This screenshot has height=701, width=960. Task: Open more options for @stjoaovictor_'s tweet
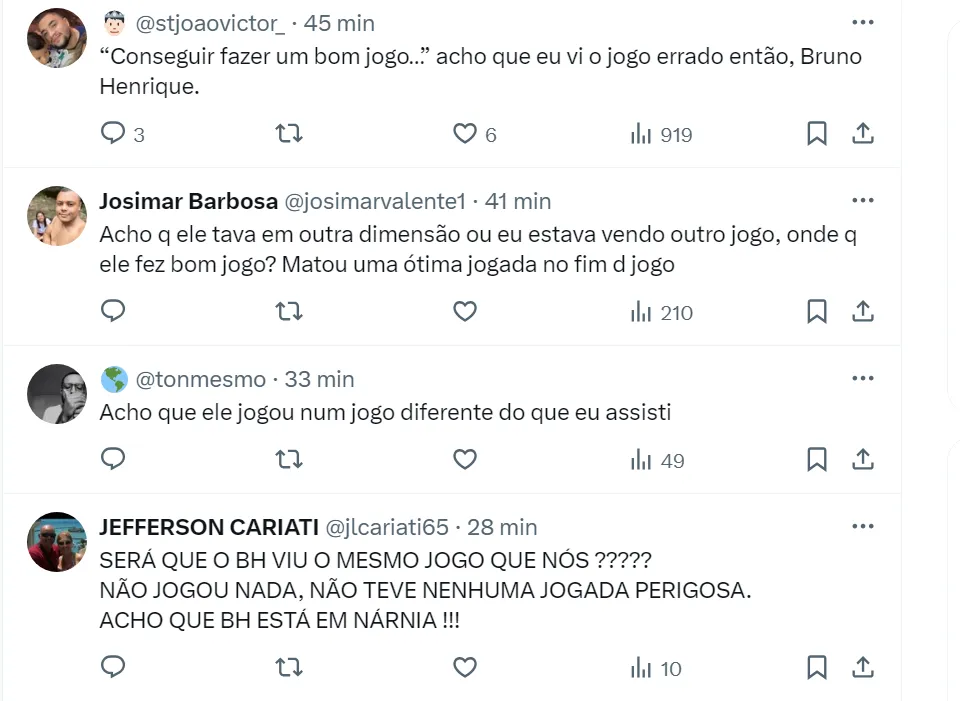(863, 22)
